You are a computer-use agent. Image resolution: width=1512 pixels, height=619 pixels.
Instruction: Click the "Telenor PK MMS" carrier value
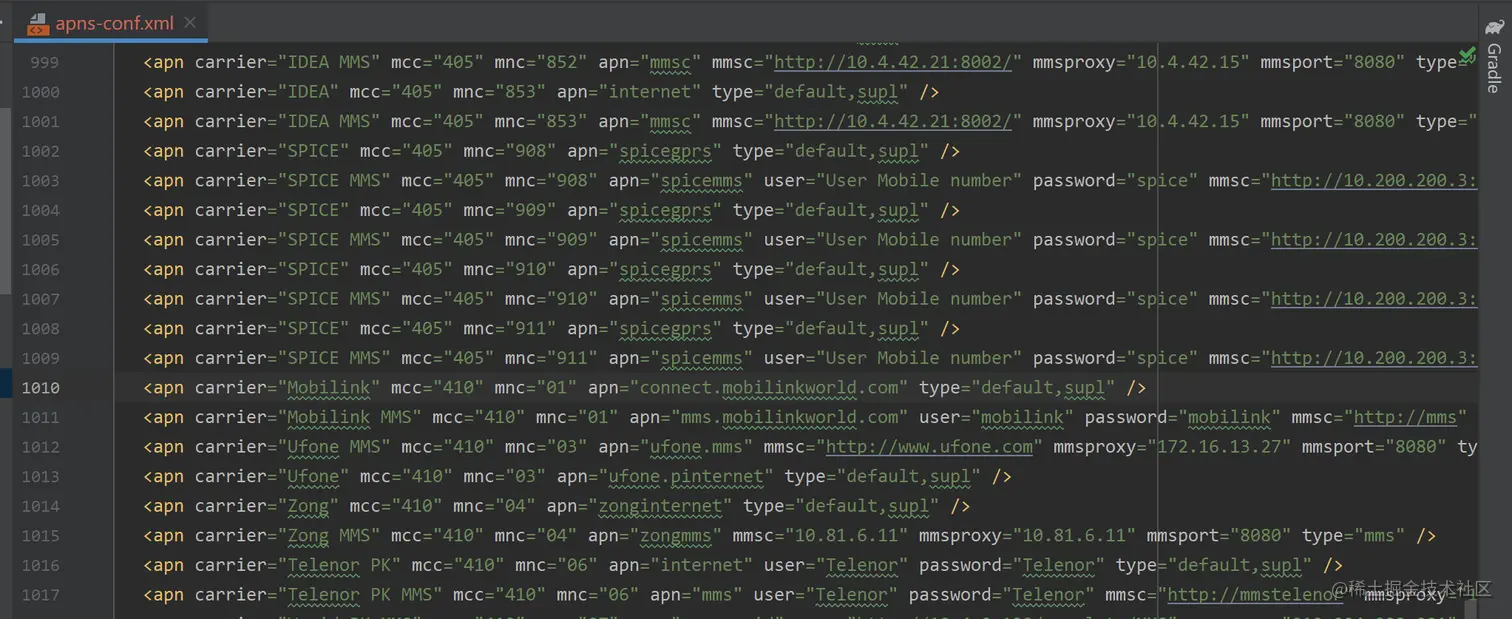[360, 594]
